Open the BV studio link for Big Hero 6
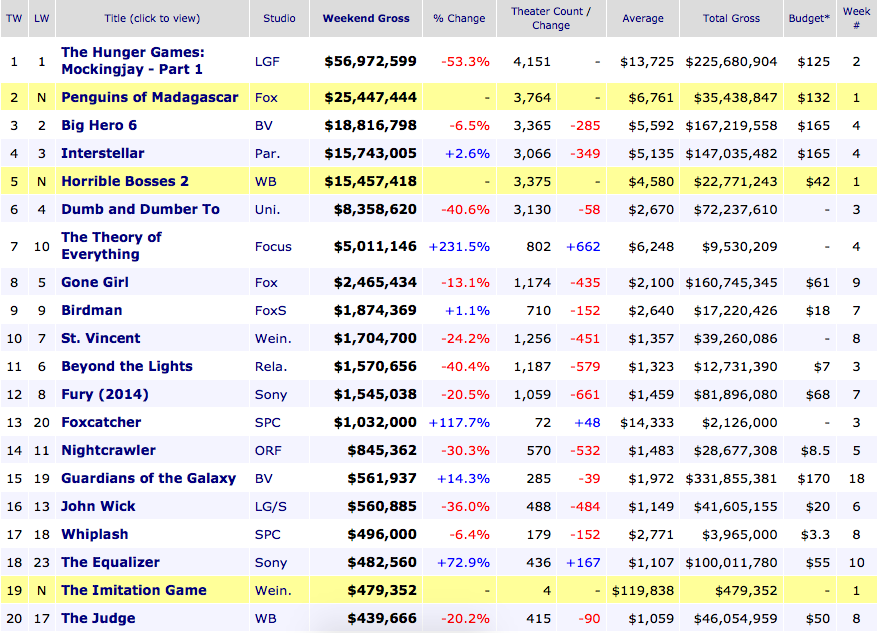 coord(264,125)
